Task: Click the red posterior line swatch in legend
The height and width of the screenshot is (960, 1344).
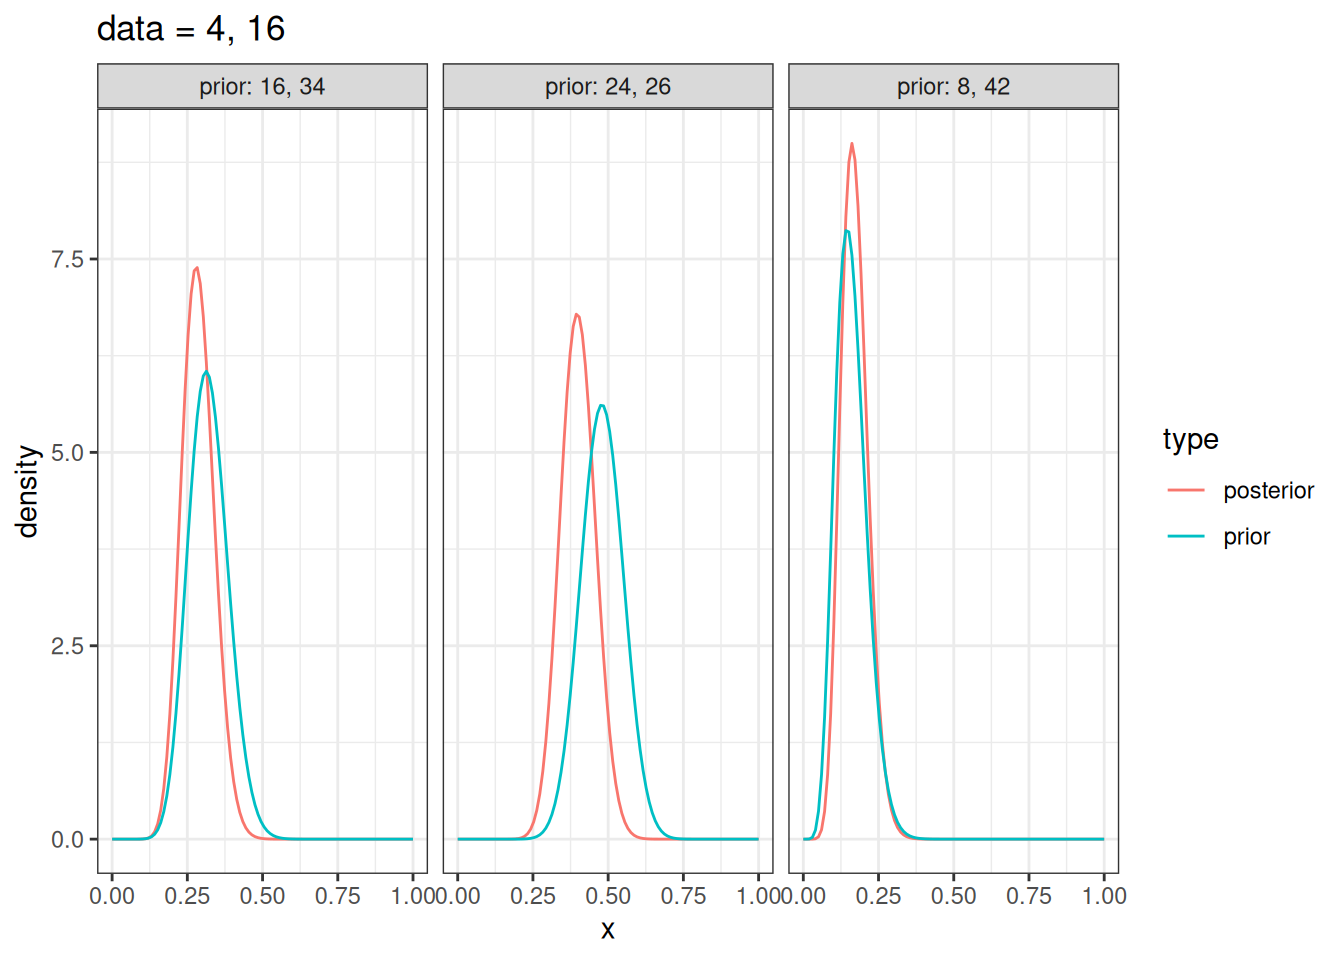Action: coord(1186,491)
